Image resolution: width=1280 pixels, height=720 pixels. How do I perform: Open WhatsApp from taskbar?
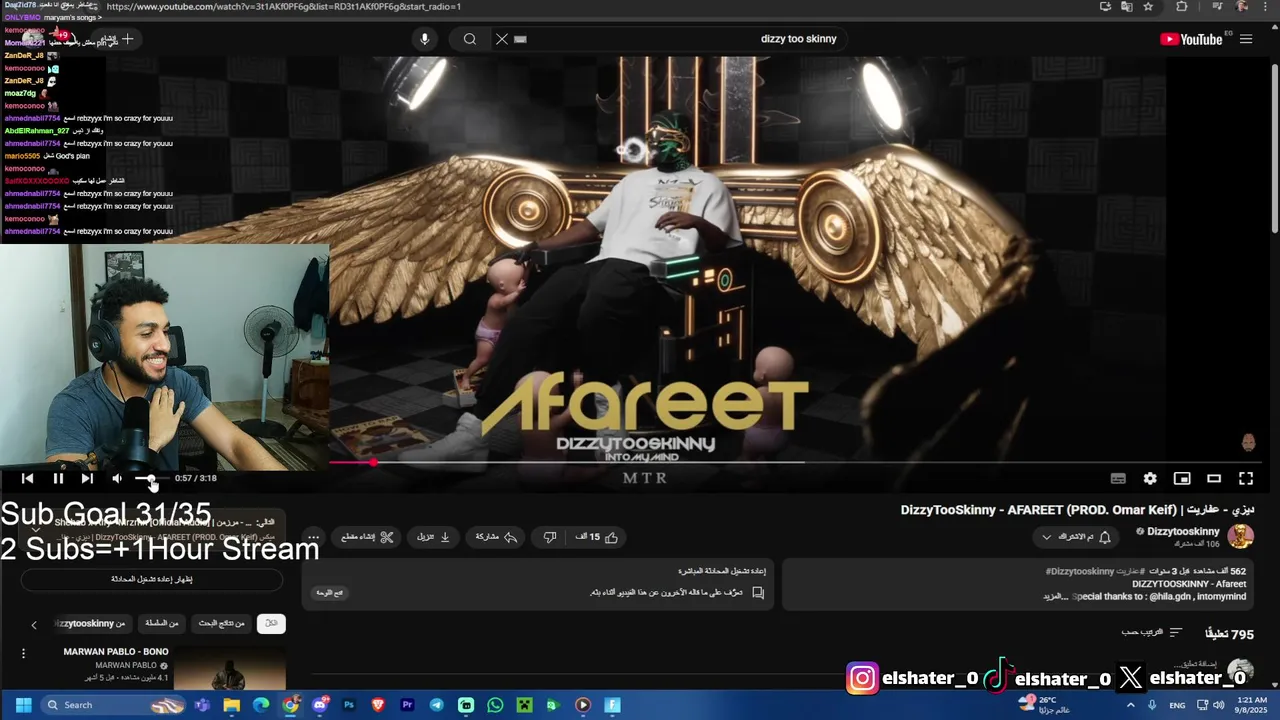click(x=495, y=705)
